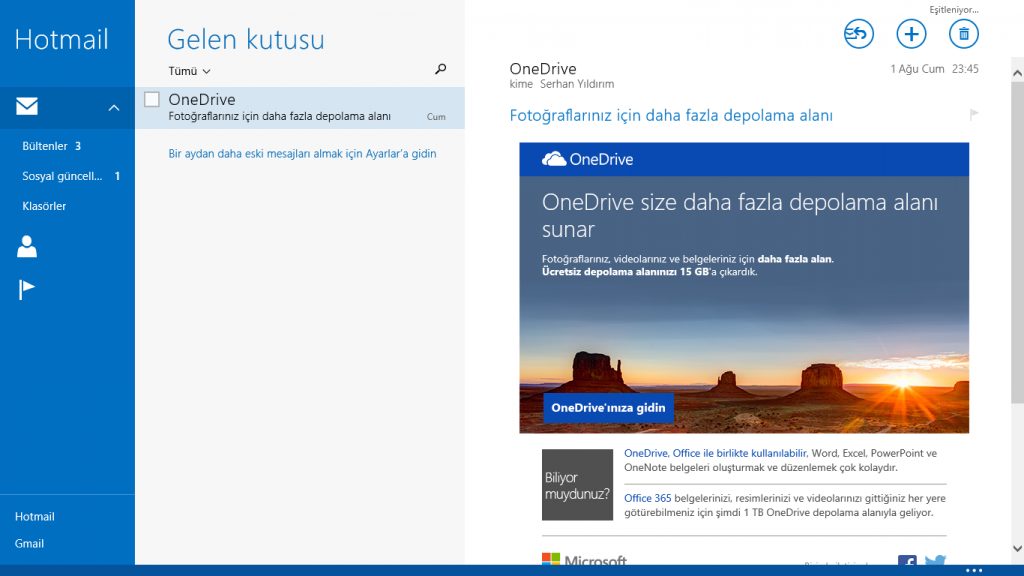1024x576 pixels.
Task: Open Klasörler in the sidebar
Action: [x=44, y=206]
